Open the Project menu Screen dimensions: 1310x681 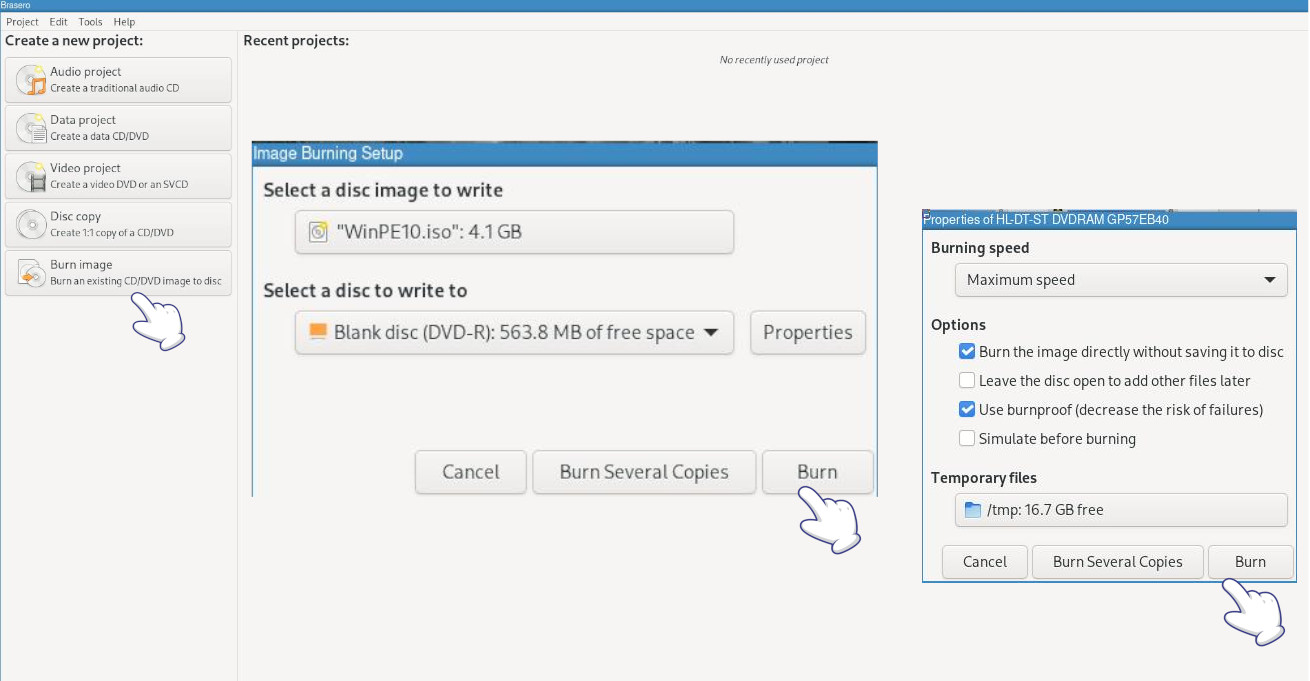click(22, 22)
